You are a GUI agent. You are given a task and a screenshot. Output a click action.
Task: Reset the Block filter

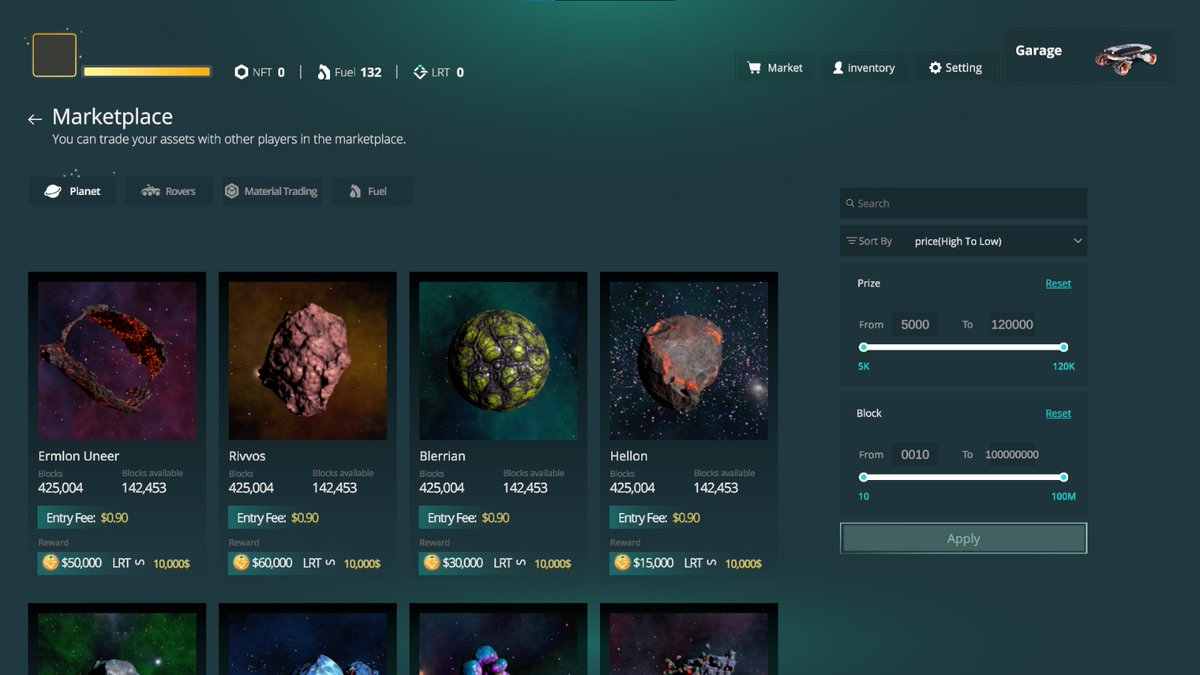[1058, 413]
